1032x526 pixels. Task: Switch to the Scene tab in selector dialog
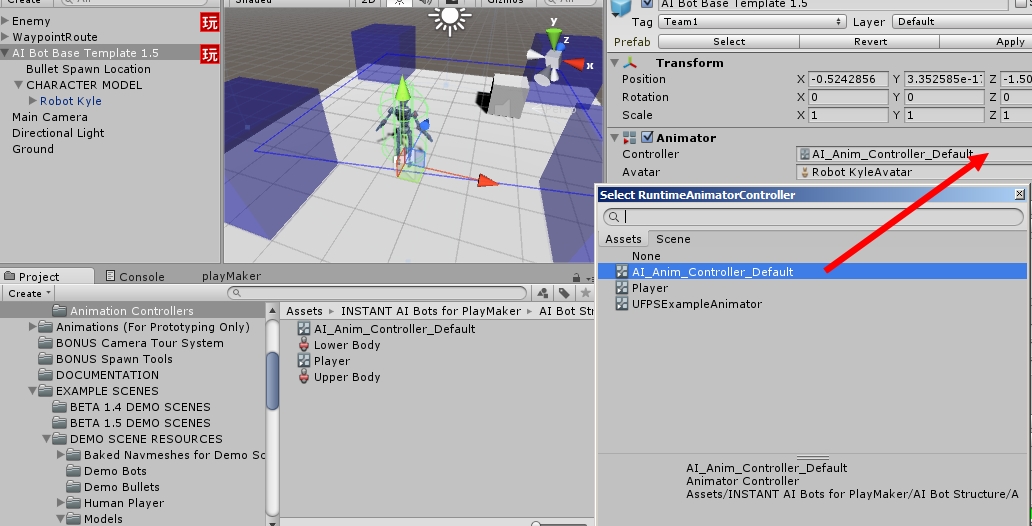[673, 239]
